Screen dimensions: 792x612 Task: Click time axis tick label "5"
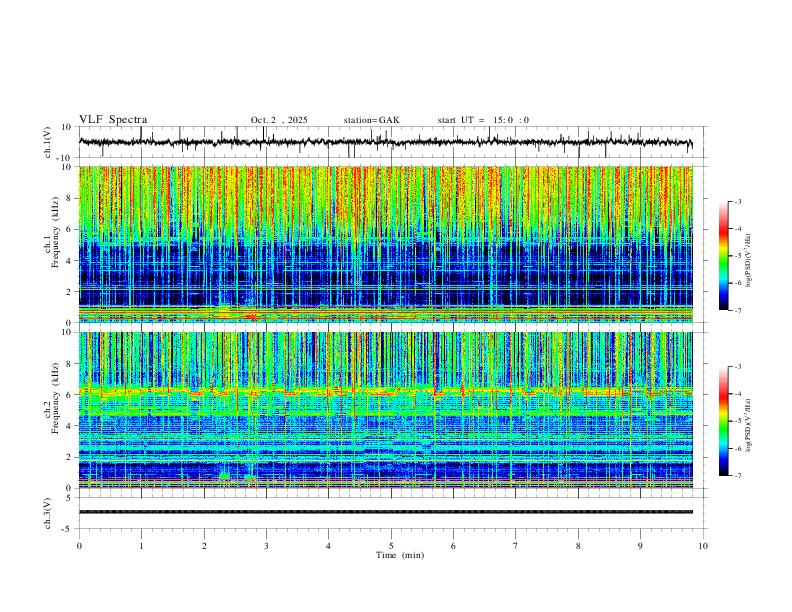tap(391, 546)
